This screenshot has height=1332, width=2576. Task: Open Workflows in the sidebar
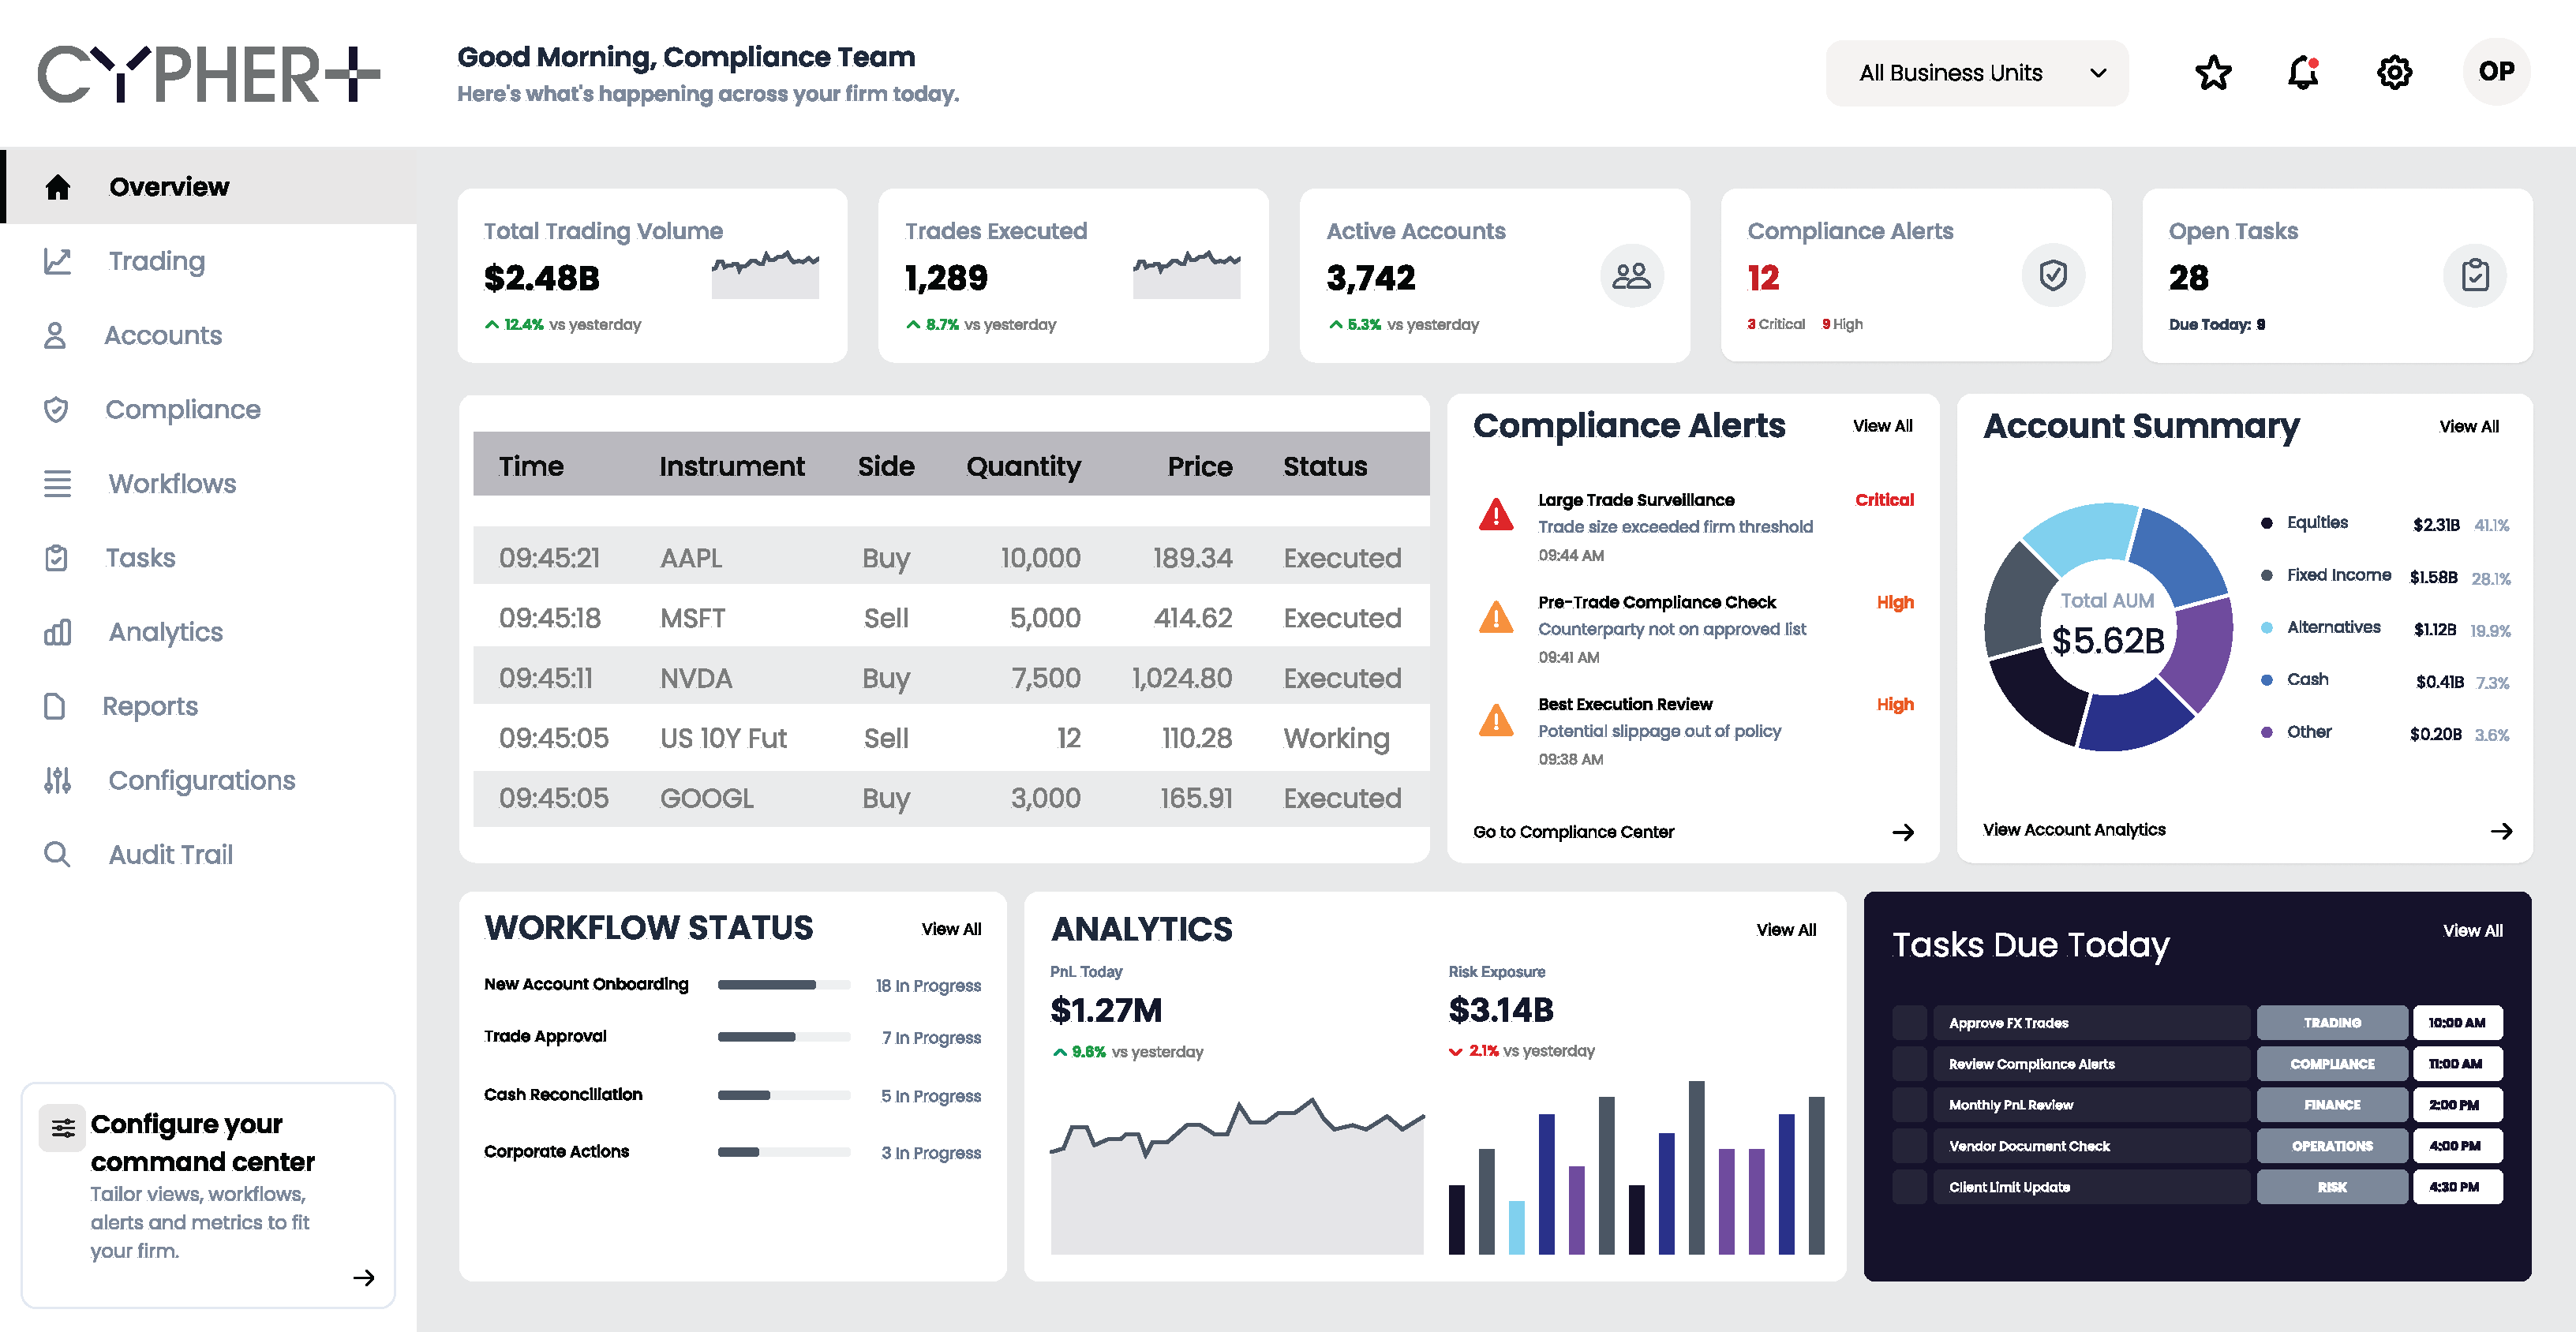209,483
